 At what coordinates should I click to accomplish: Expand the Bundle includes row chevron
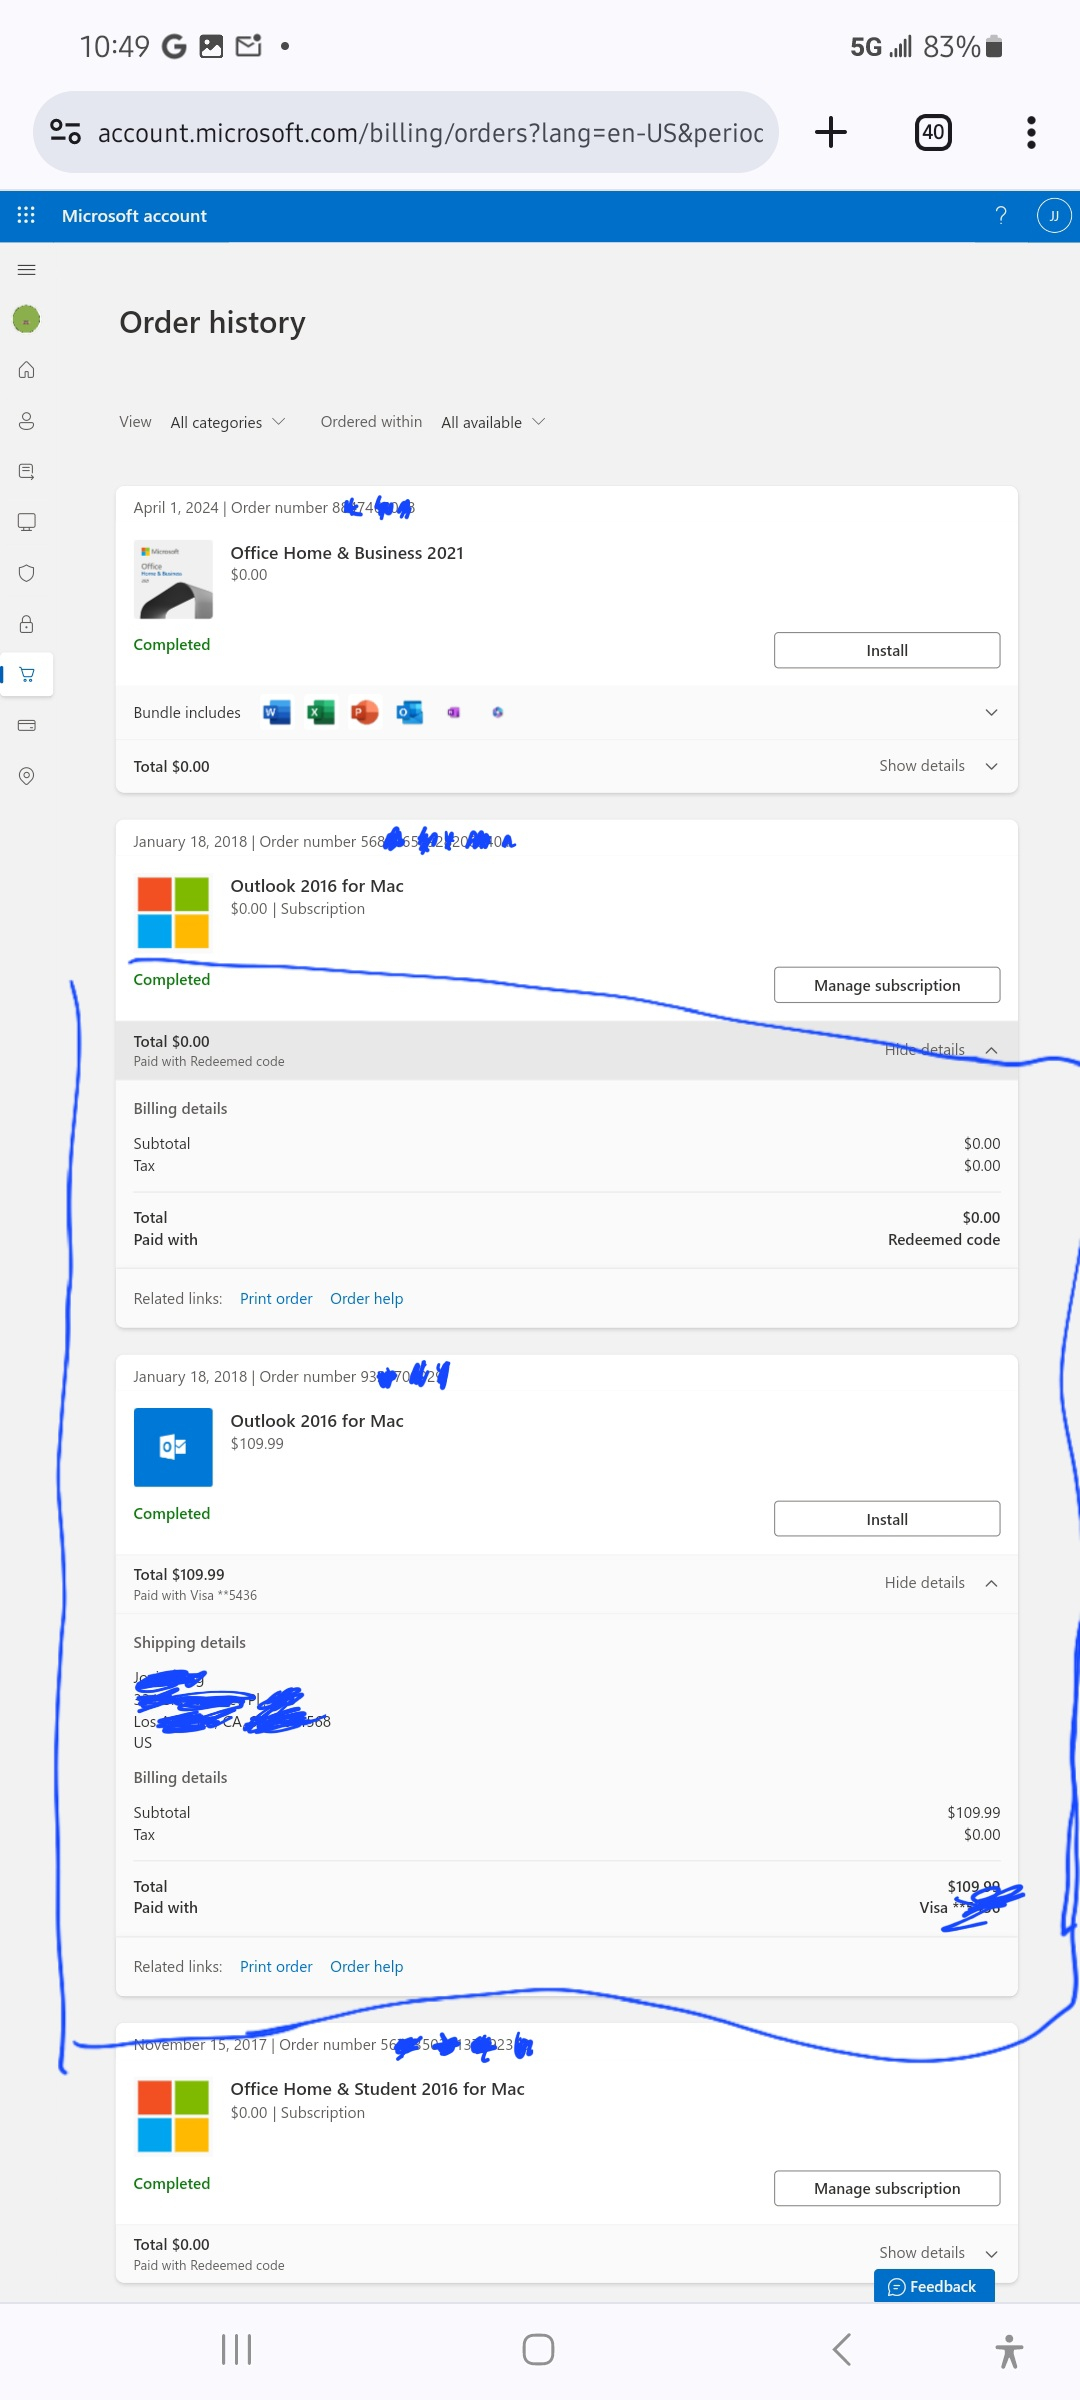coord(991,712)
